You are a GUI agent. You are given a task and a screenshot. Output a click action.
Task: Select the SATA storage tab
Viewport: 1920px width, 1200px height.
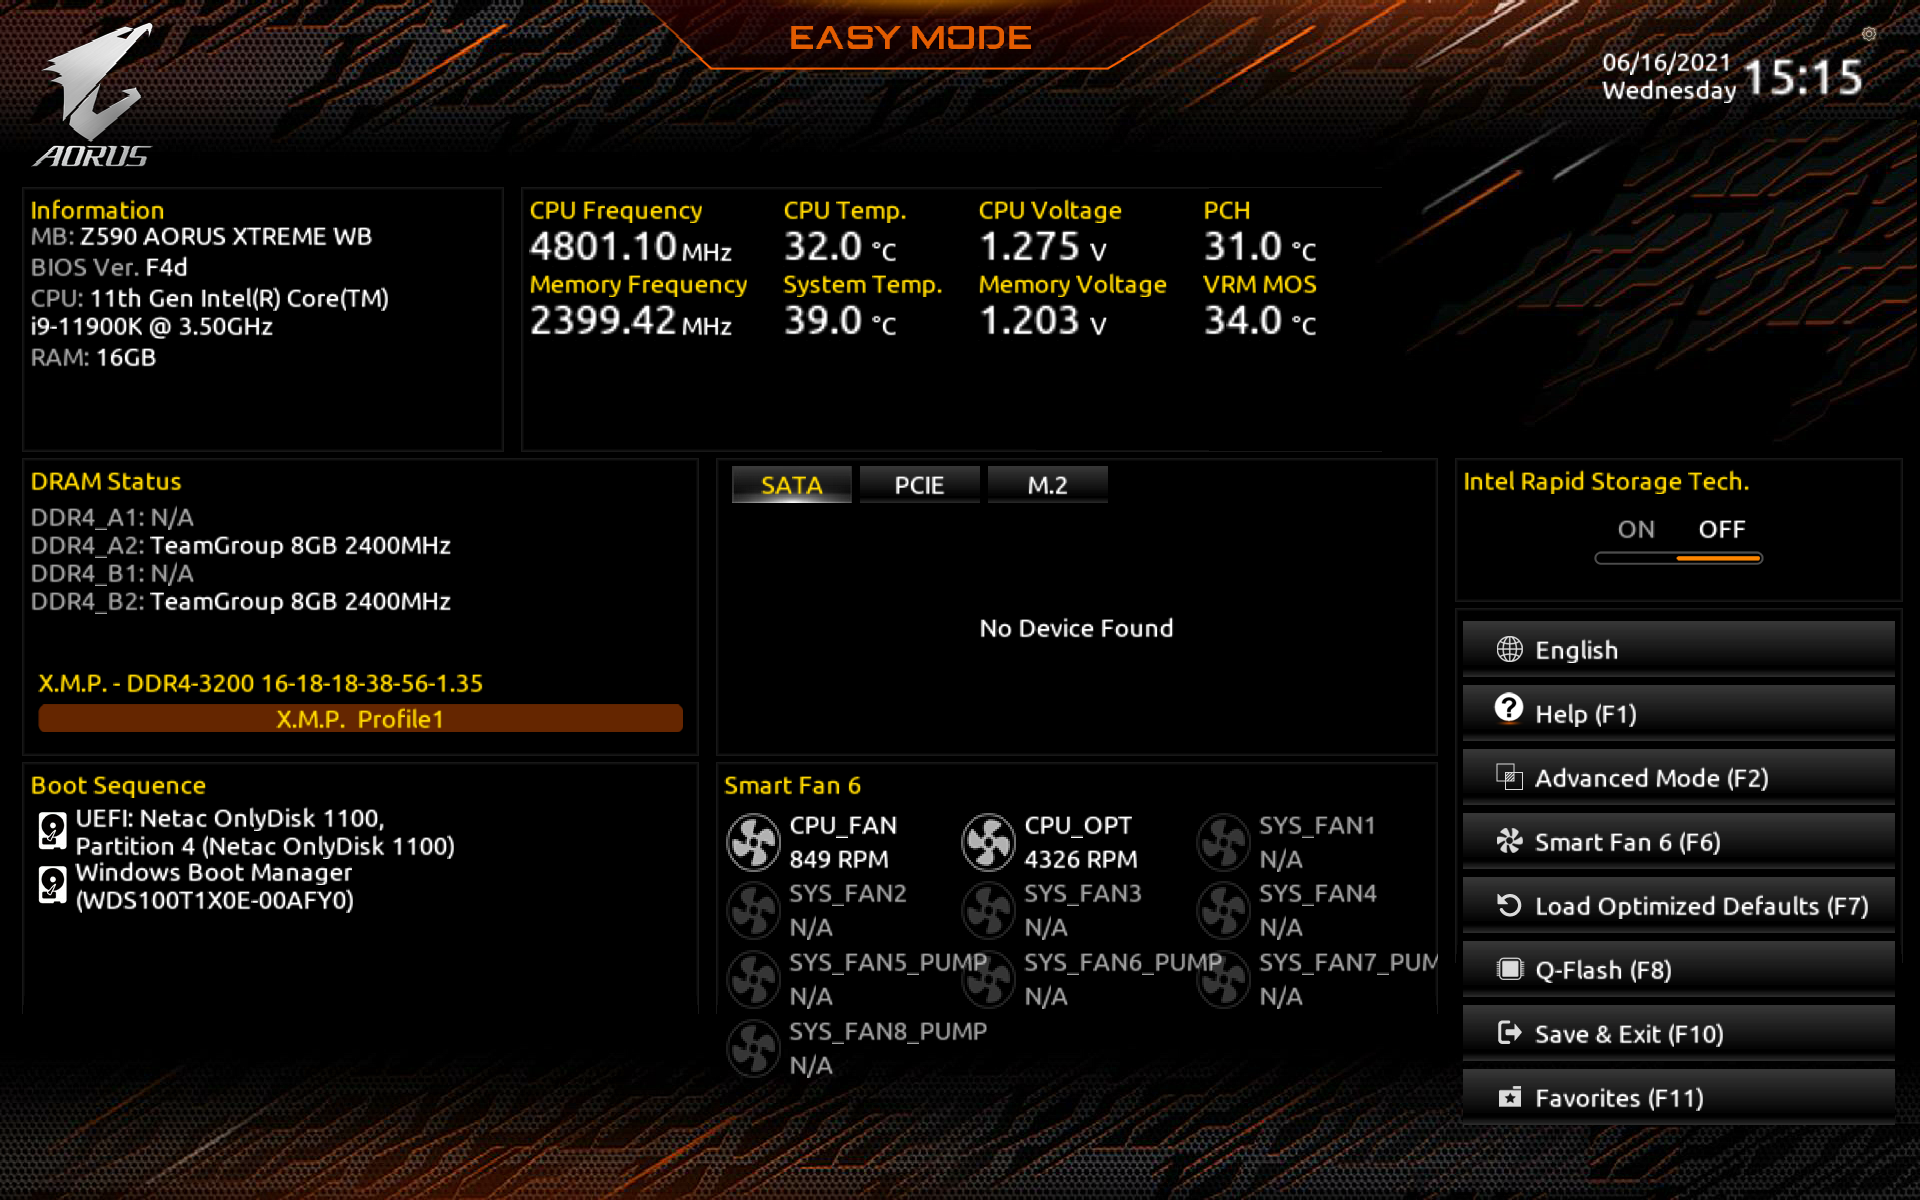click(x=791, y=485)
